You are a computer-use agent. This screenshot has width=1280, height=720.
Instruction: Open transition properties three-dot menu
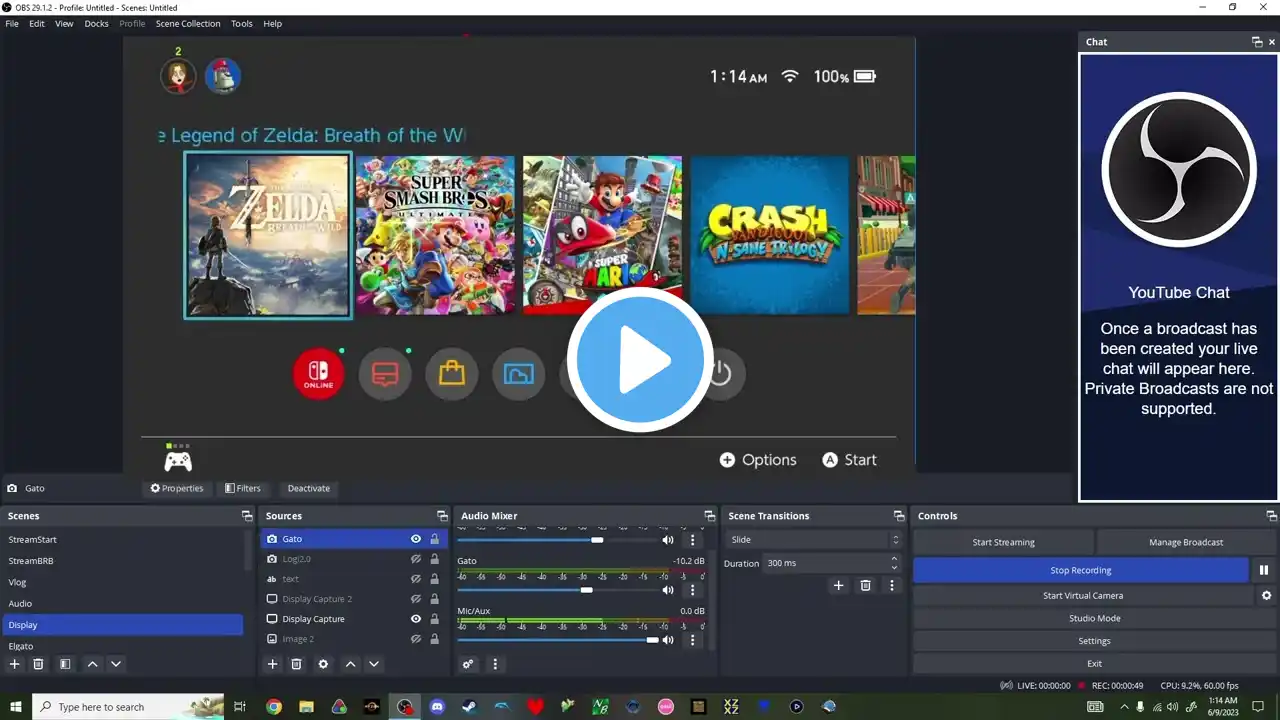point(892,585)
